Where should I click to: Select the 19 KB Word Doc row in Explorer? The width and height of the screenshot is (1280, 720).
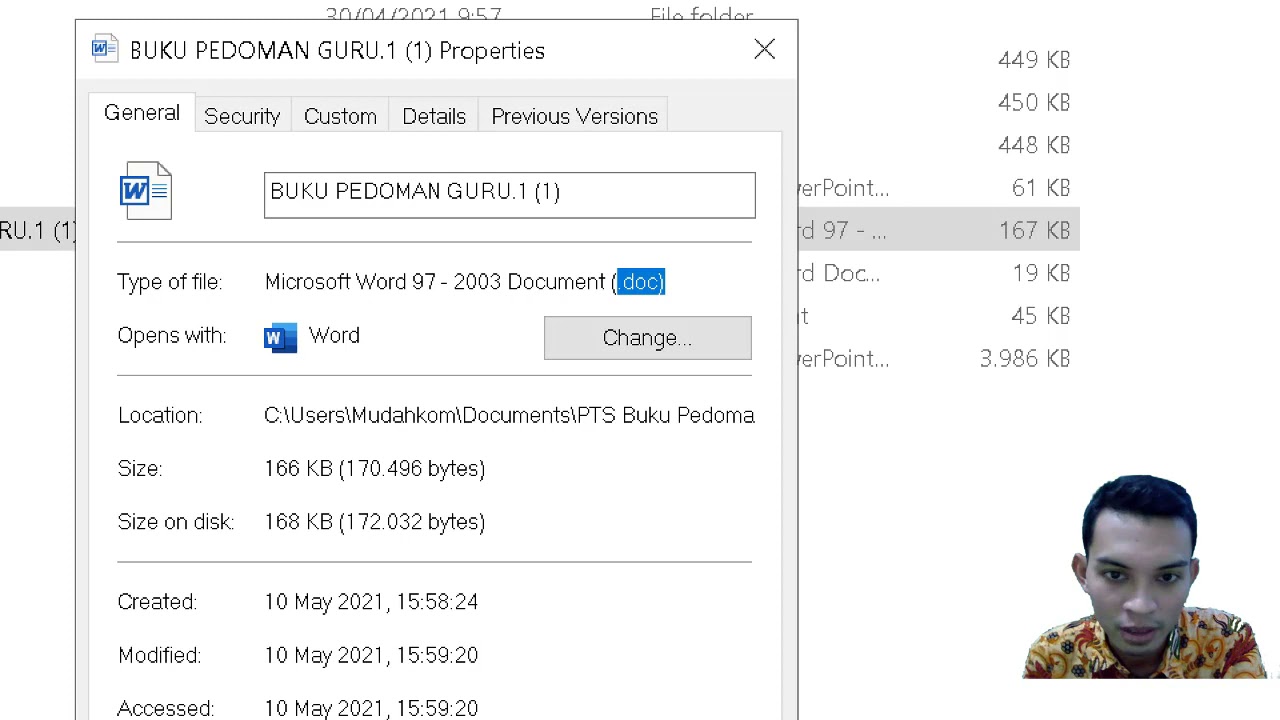[939, 273]
